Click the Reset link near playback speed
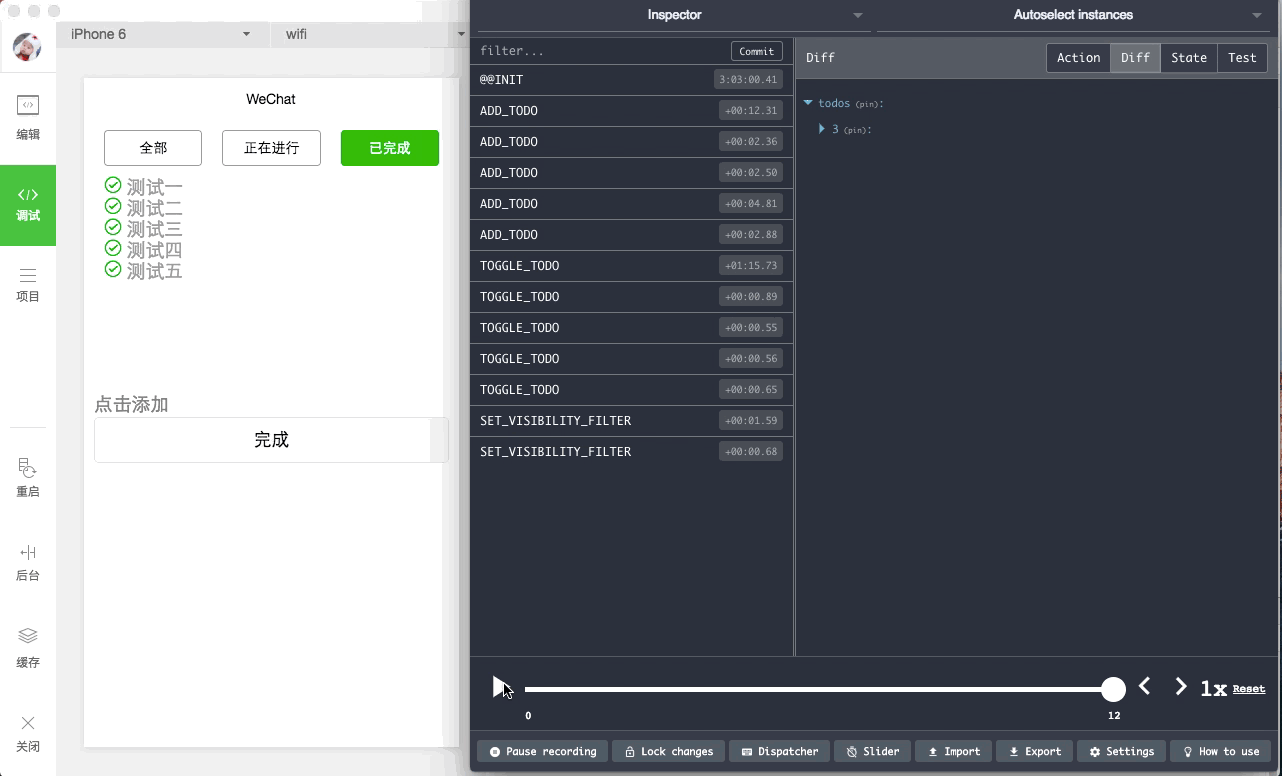 tap(1248, 689)
